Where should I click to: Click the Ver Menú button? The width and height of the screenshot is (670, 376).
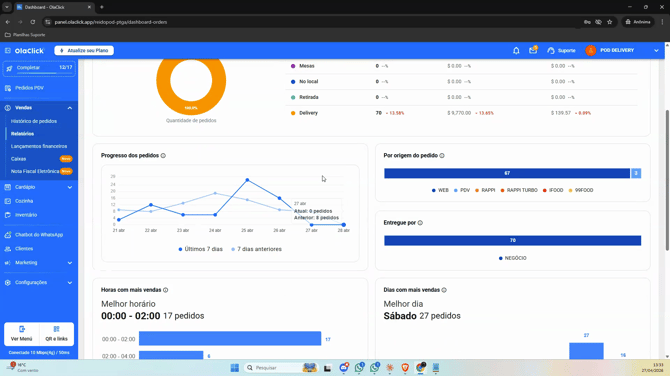[x=21, y=334]
